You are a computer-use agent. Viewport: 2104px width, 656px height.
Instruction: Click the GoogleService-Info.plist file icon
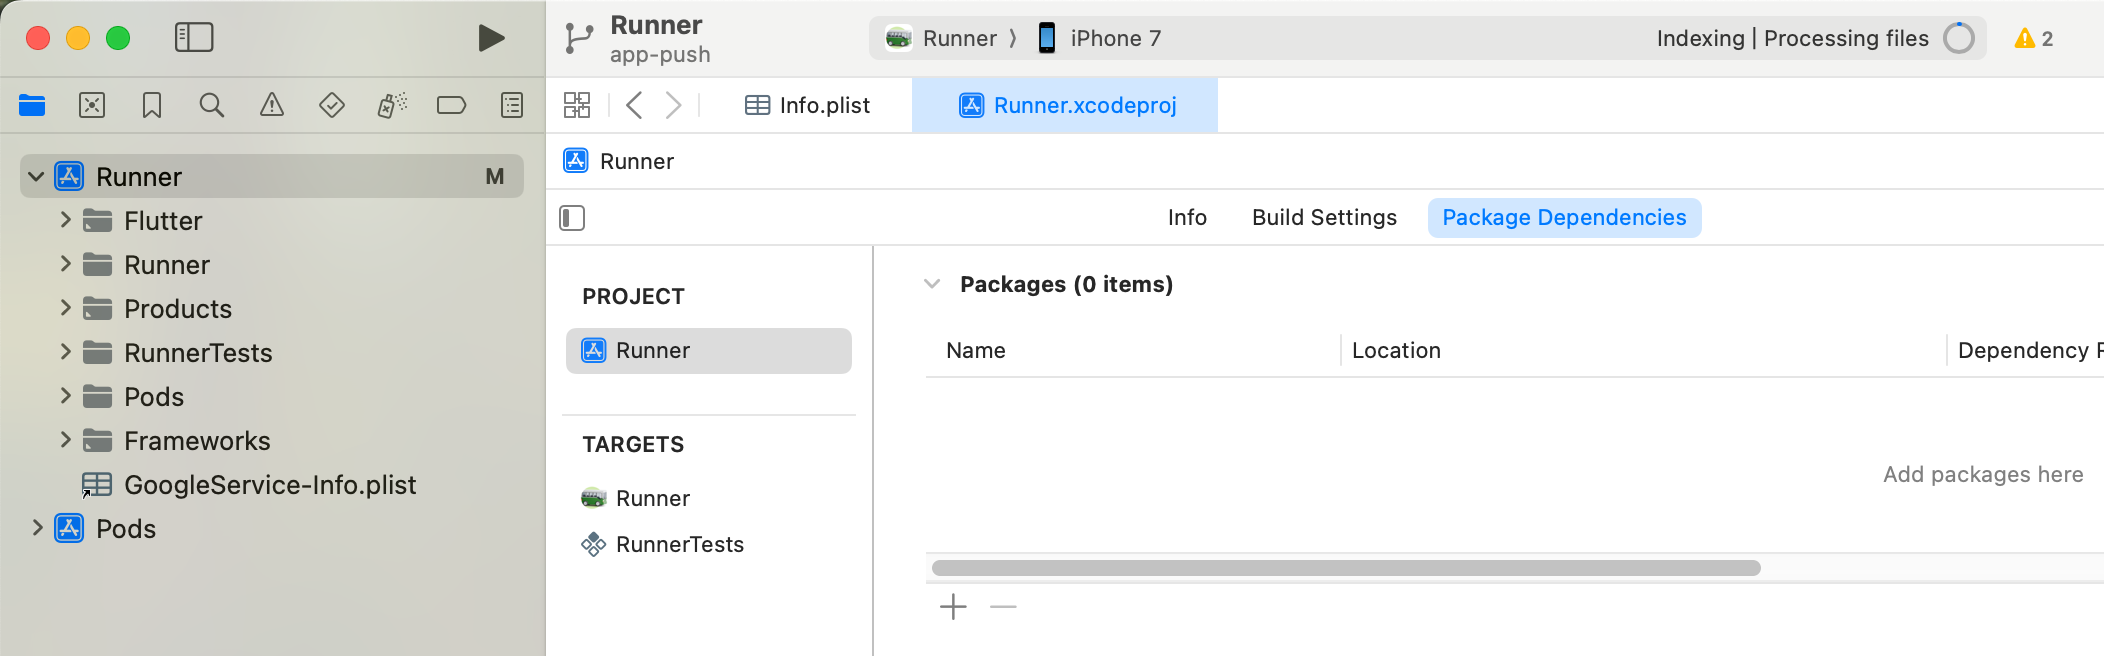[97, 485]
